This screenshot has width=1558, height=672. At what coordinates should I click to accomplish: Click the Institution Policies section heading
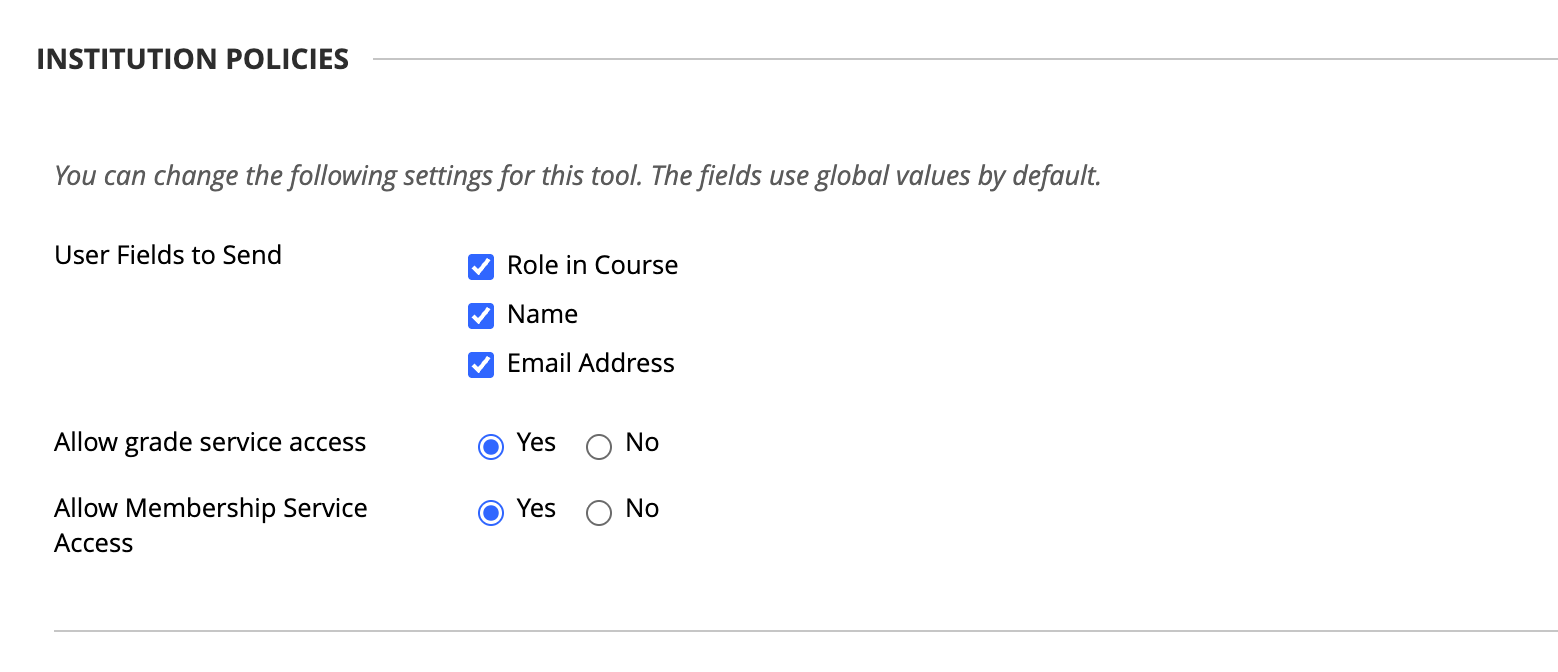(193, 60)
